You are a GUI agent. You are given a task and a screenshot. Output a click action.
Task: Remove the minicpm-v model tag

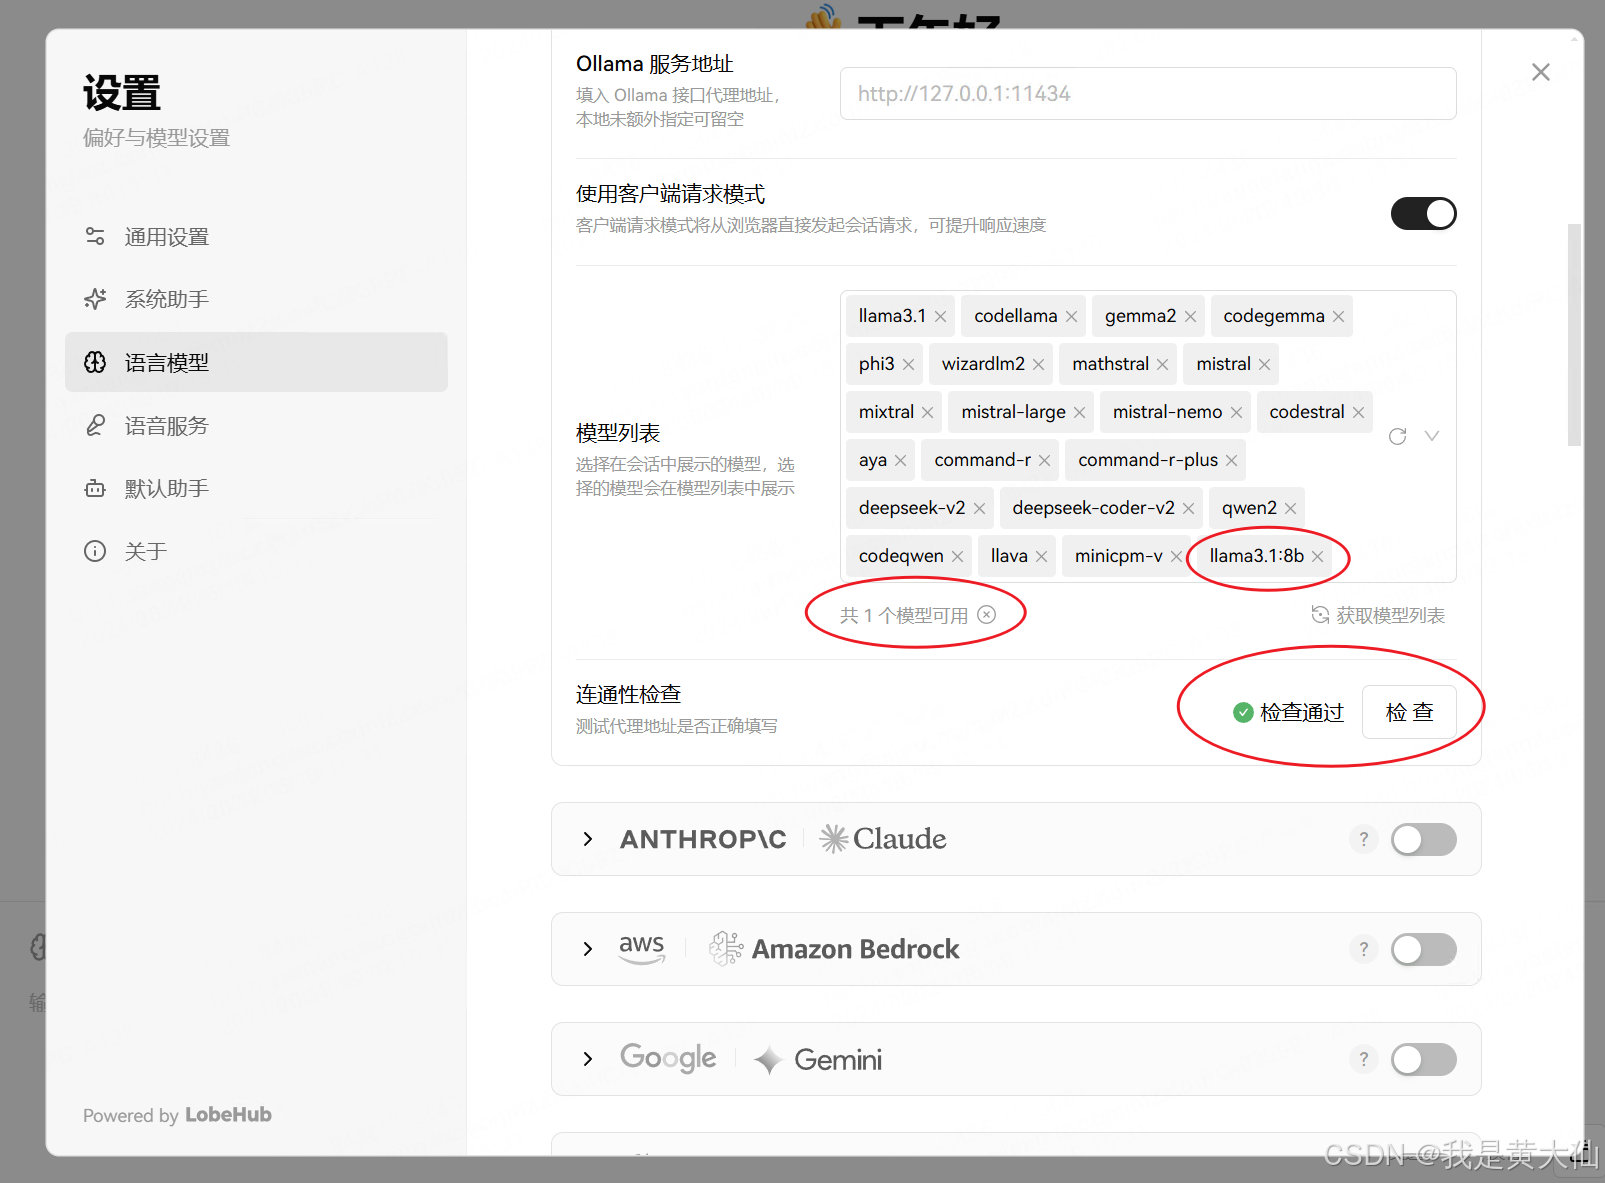pos(1176,556)
